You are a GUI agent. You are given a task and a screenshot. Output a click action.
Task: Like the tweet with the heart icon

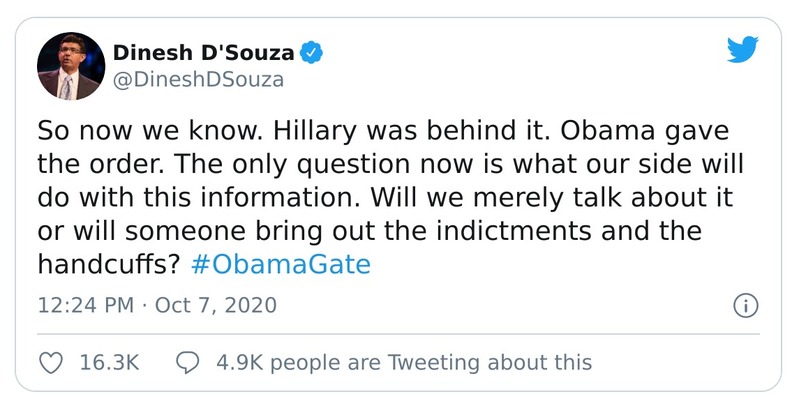(x=52, y=362)
